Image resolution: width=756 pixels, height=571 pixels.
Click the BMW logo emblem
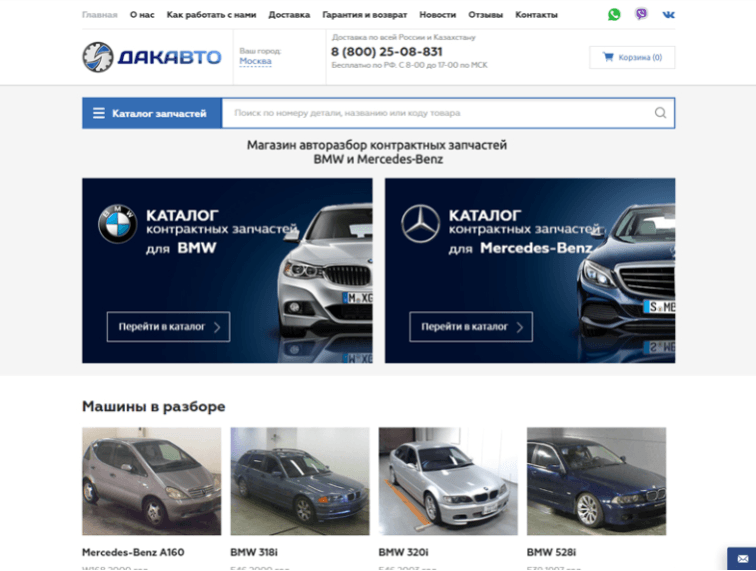click(118, 224)
